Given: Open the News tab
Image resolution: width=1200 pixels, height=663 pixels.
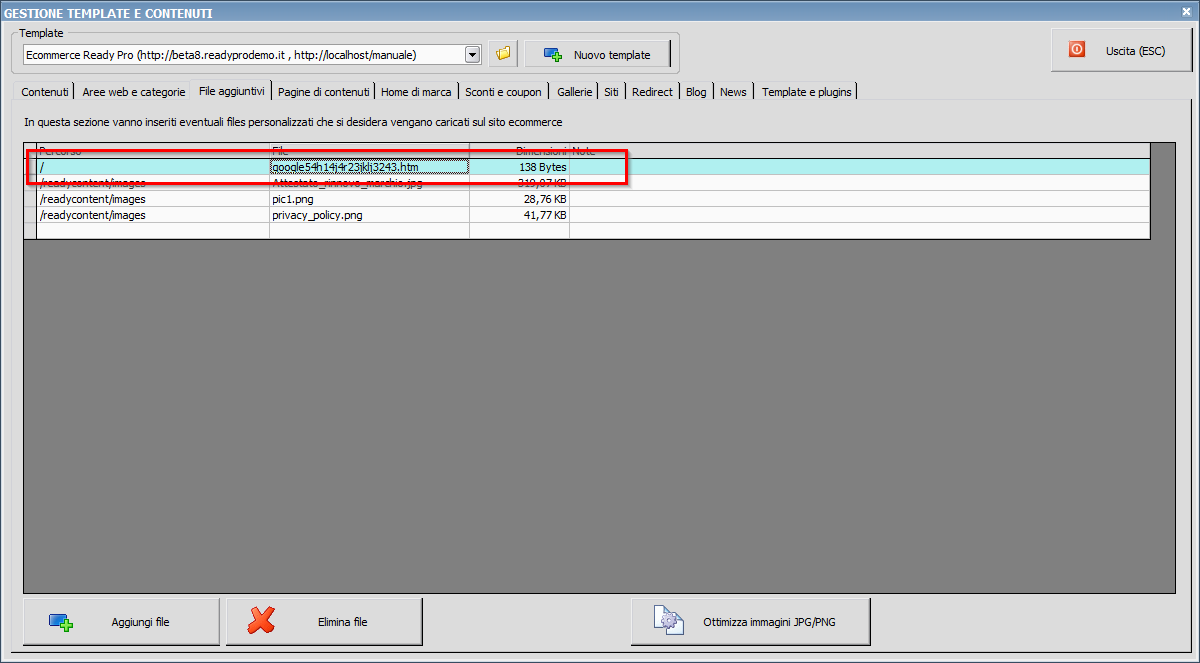Looking at the screenshot, I should point(733,91).
